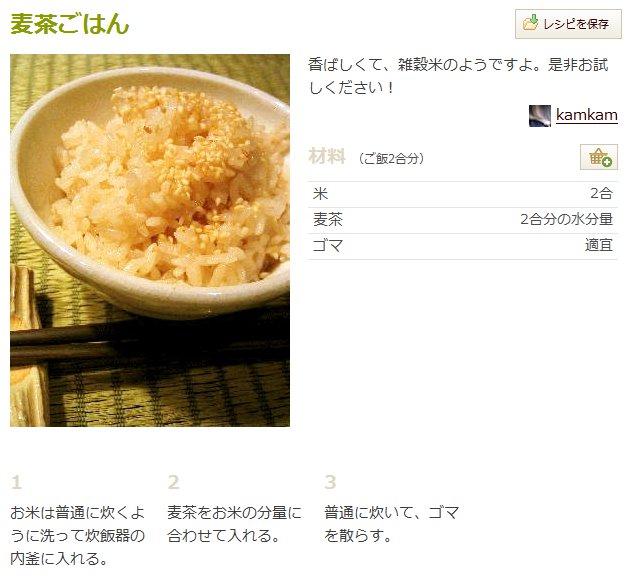Click step number 2

click(174, 482)
